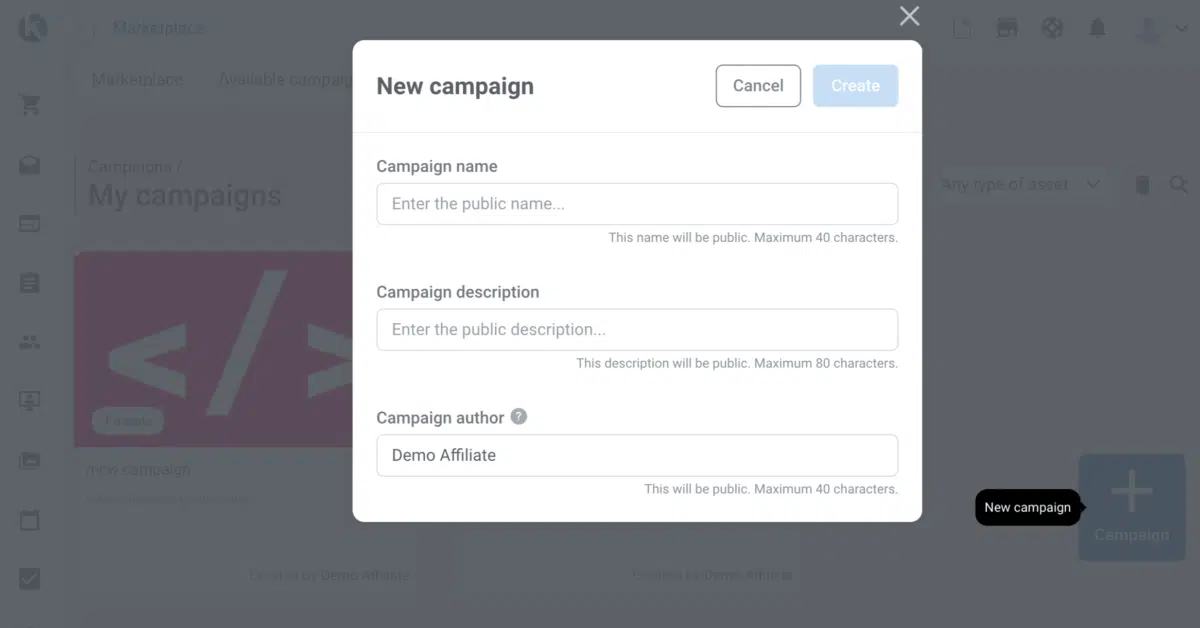This screenshot has height=628, width=1200.
Task: Click the Campaign name input field
Action: (637, 204)
